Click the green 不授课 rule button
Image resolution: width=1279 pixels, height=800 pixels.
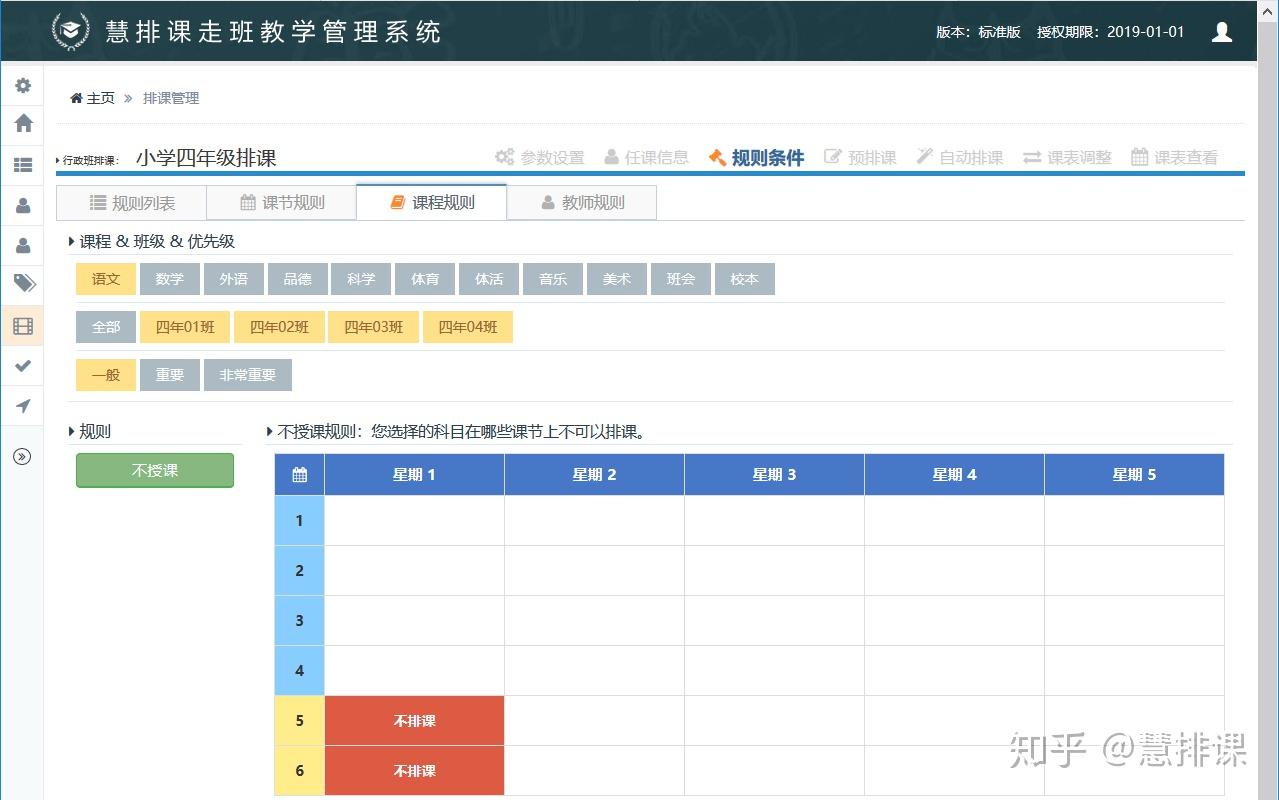pyautogui.click(x=154, y=470)
